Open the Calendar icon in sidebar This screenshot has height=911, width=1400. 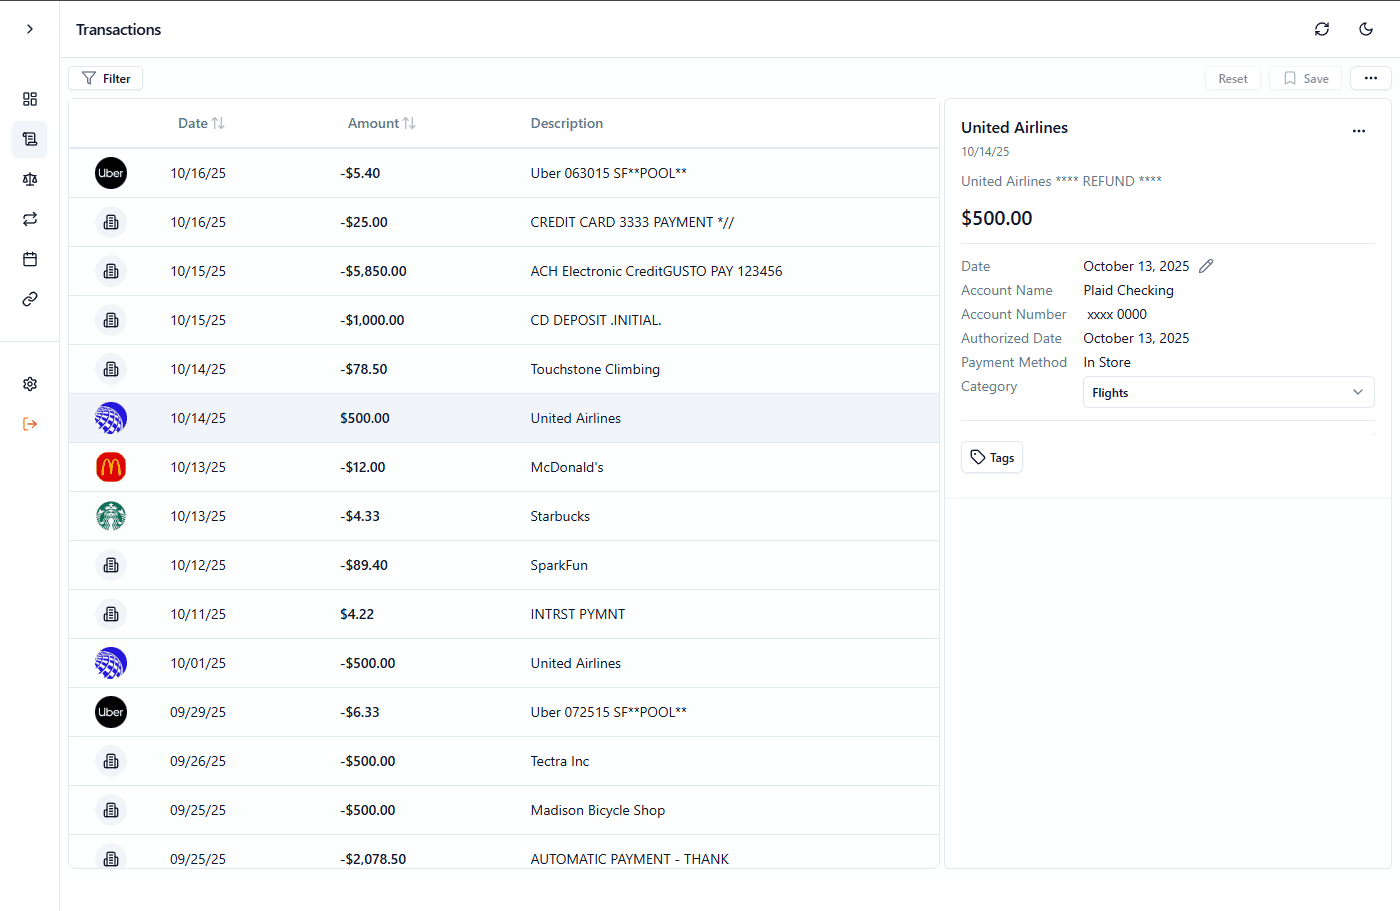(x=30, y=258)
